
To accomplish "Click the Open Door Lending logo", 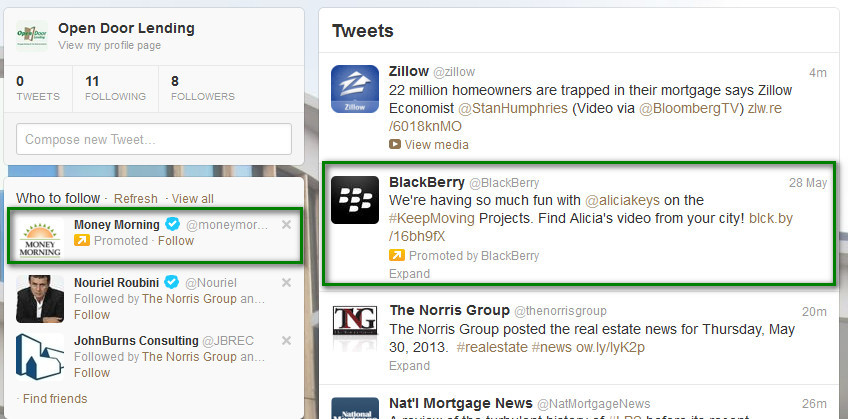I will [x=32, y=36].
